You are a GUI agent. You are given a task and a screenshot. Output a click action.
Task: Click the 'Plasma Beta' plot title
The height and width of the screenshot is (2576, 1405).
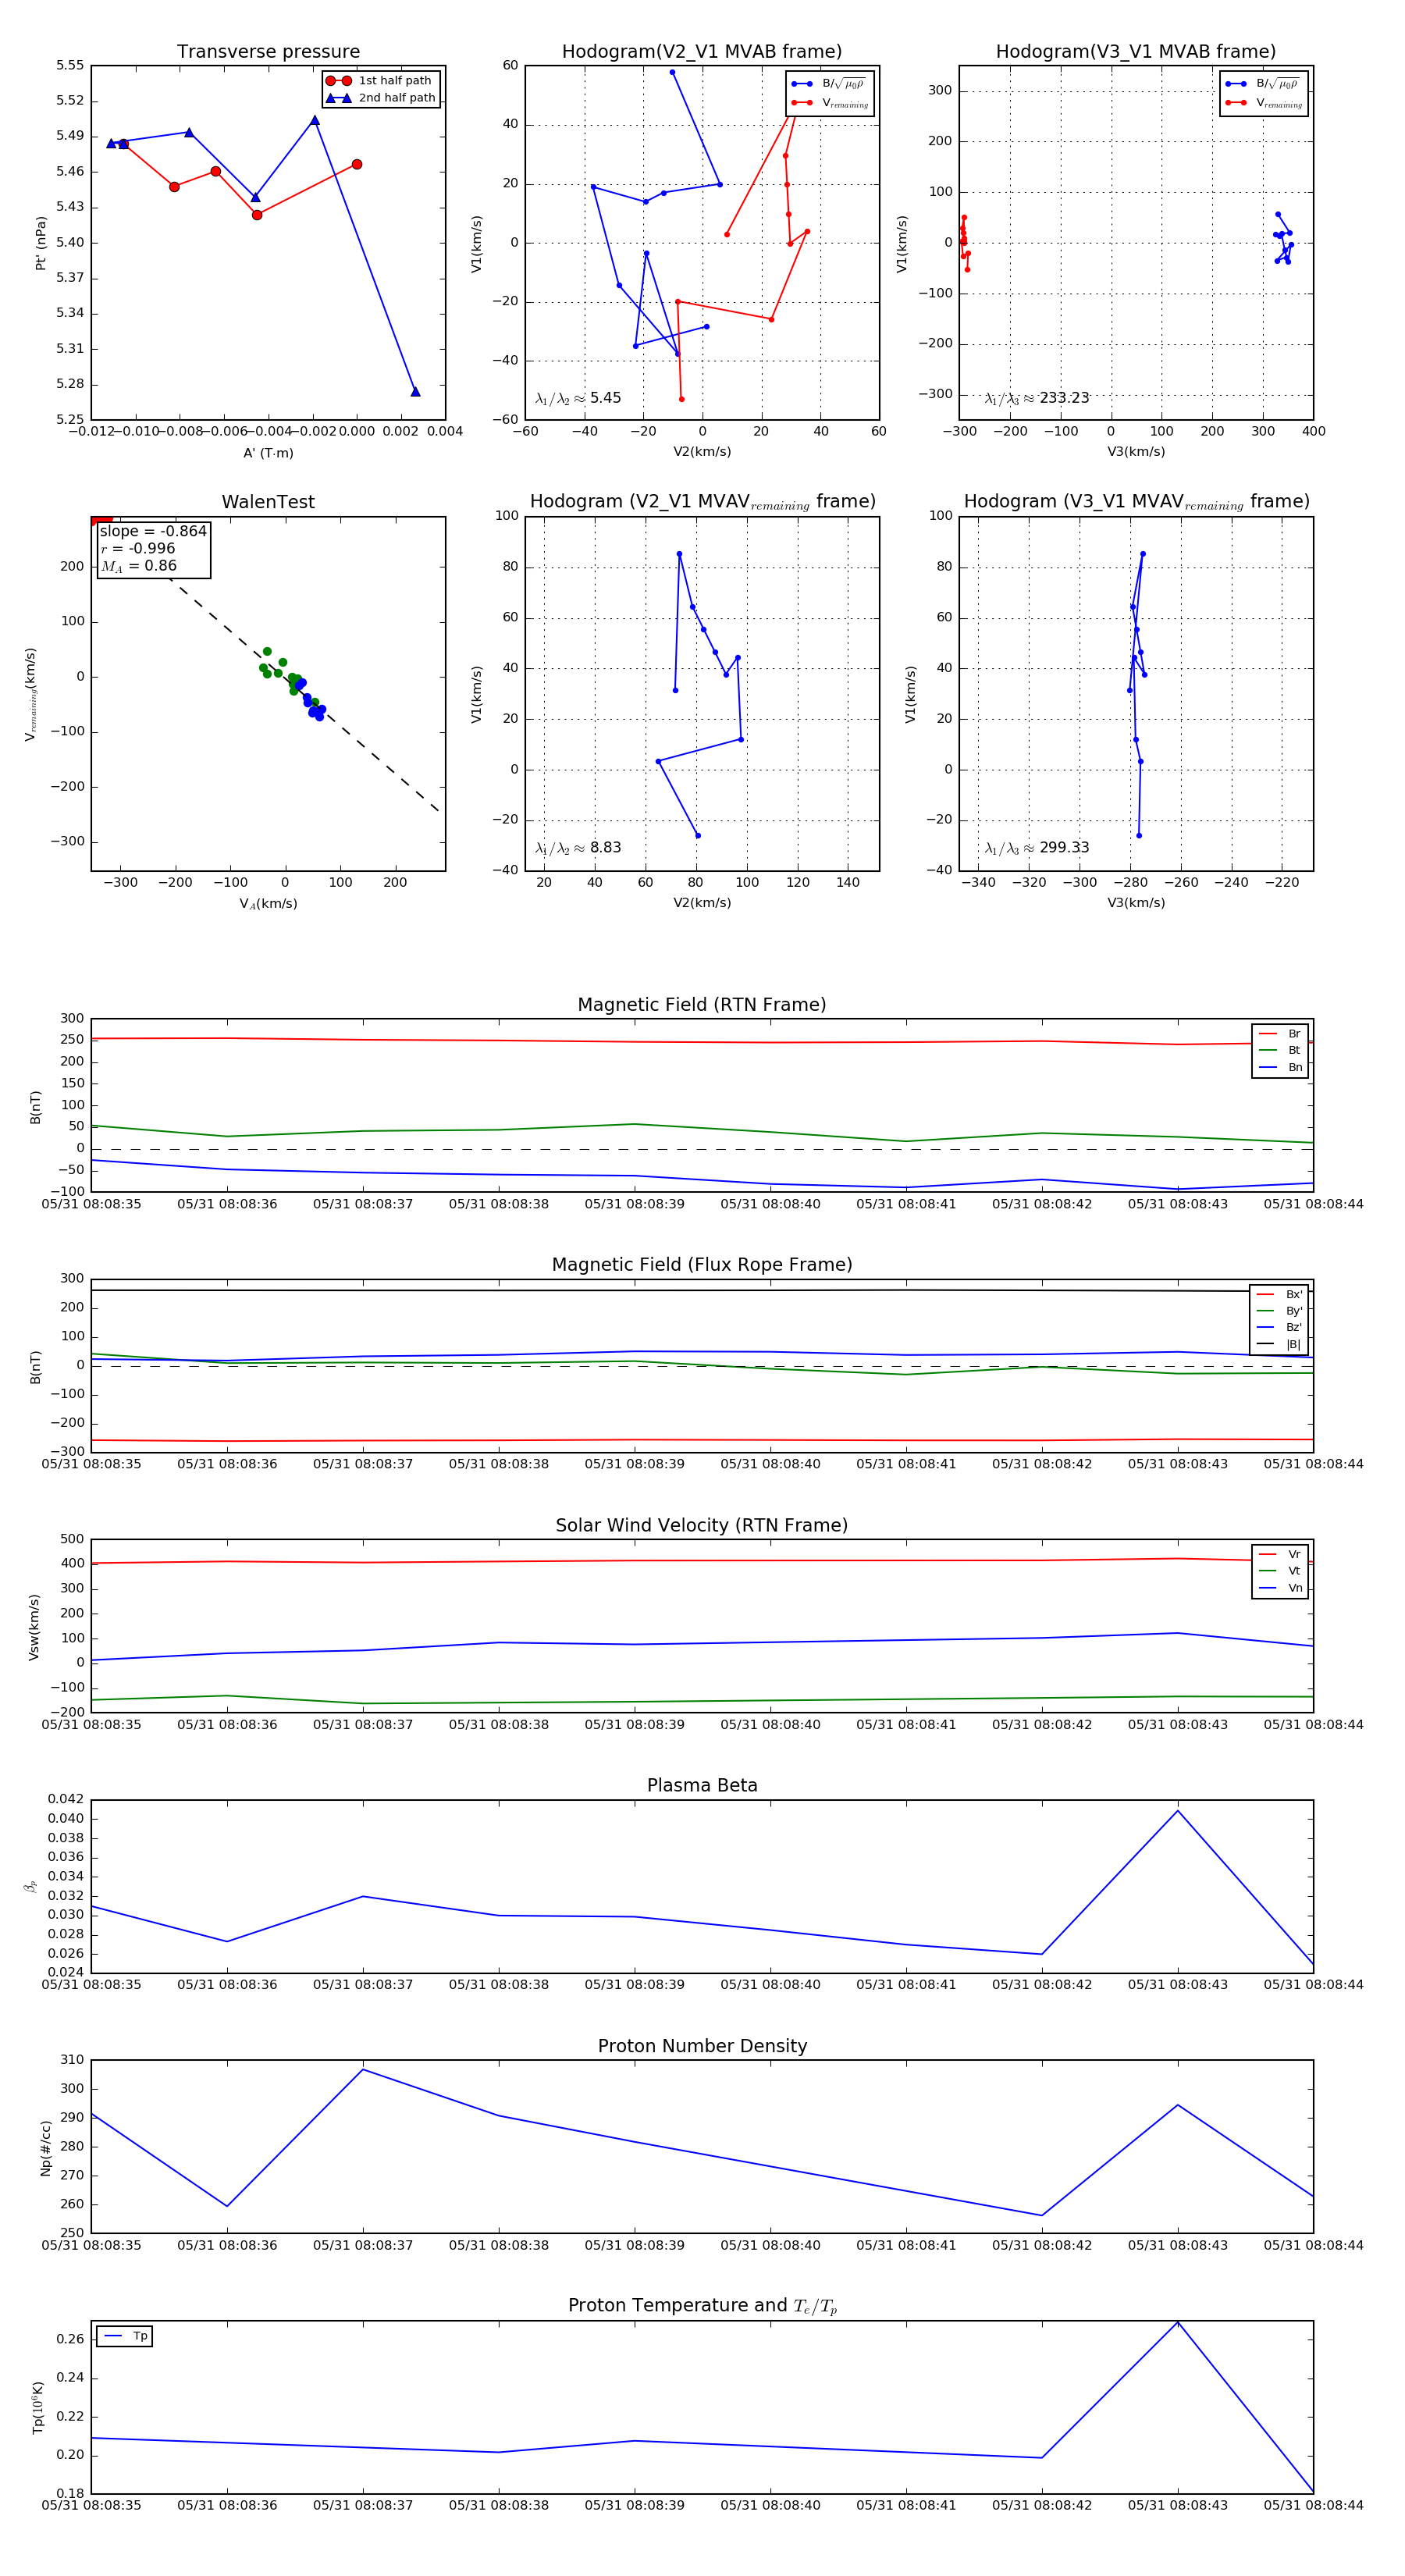coord(702,1786)
